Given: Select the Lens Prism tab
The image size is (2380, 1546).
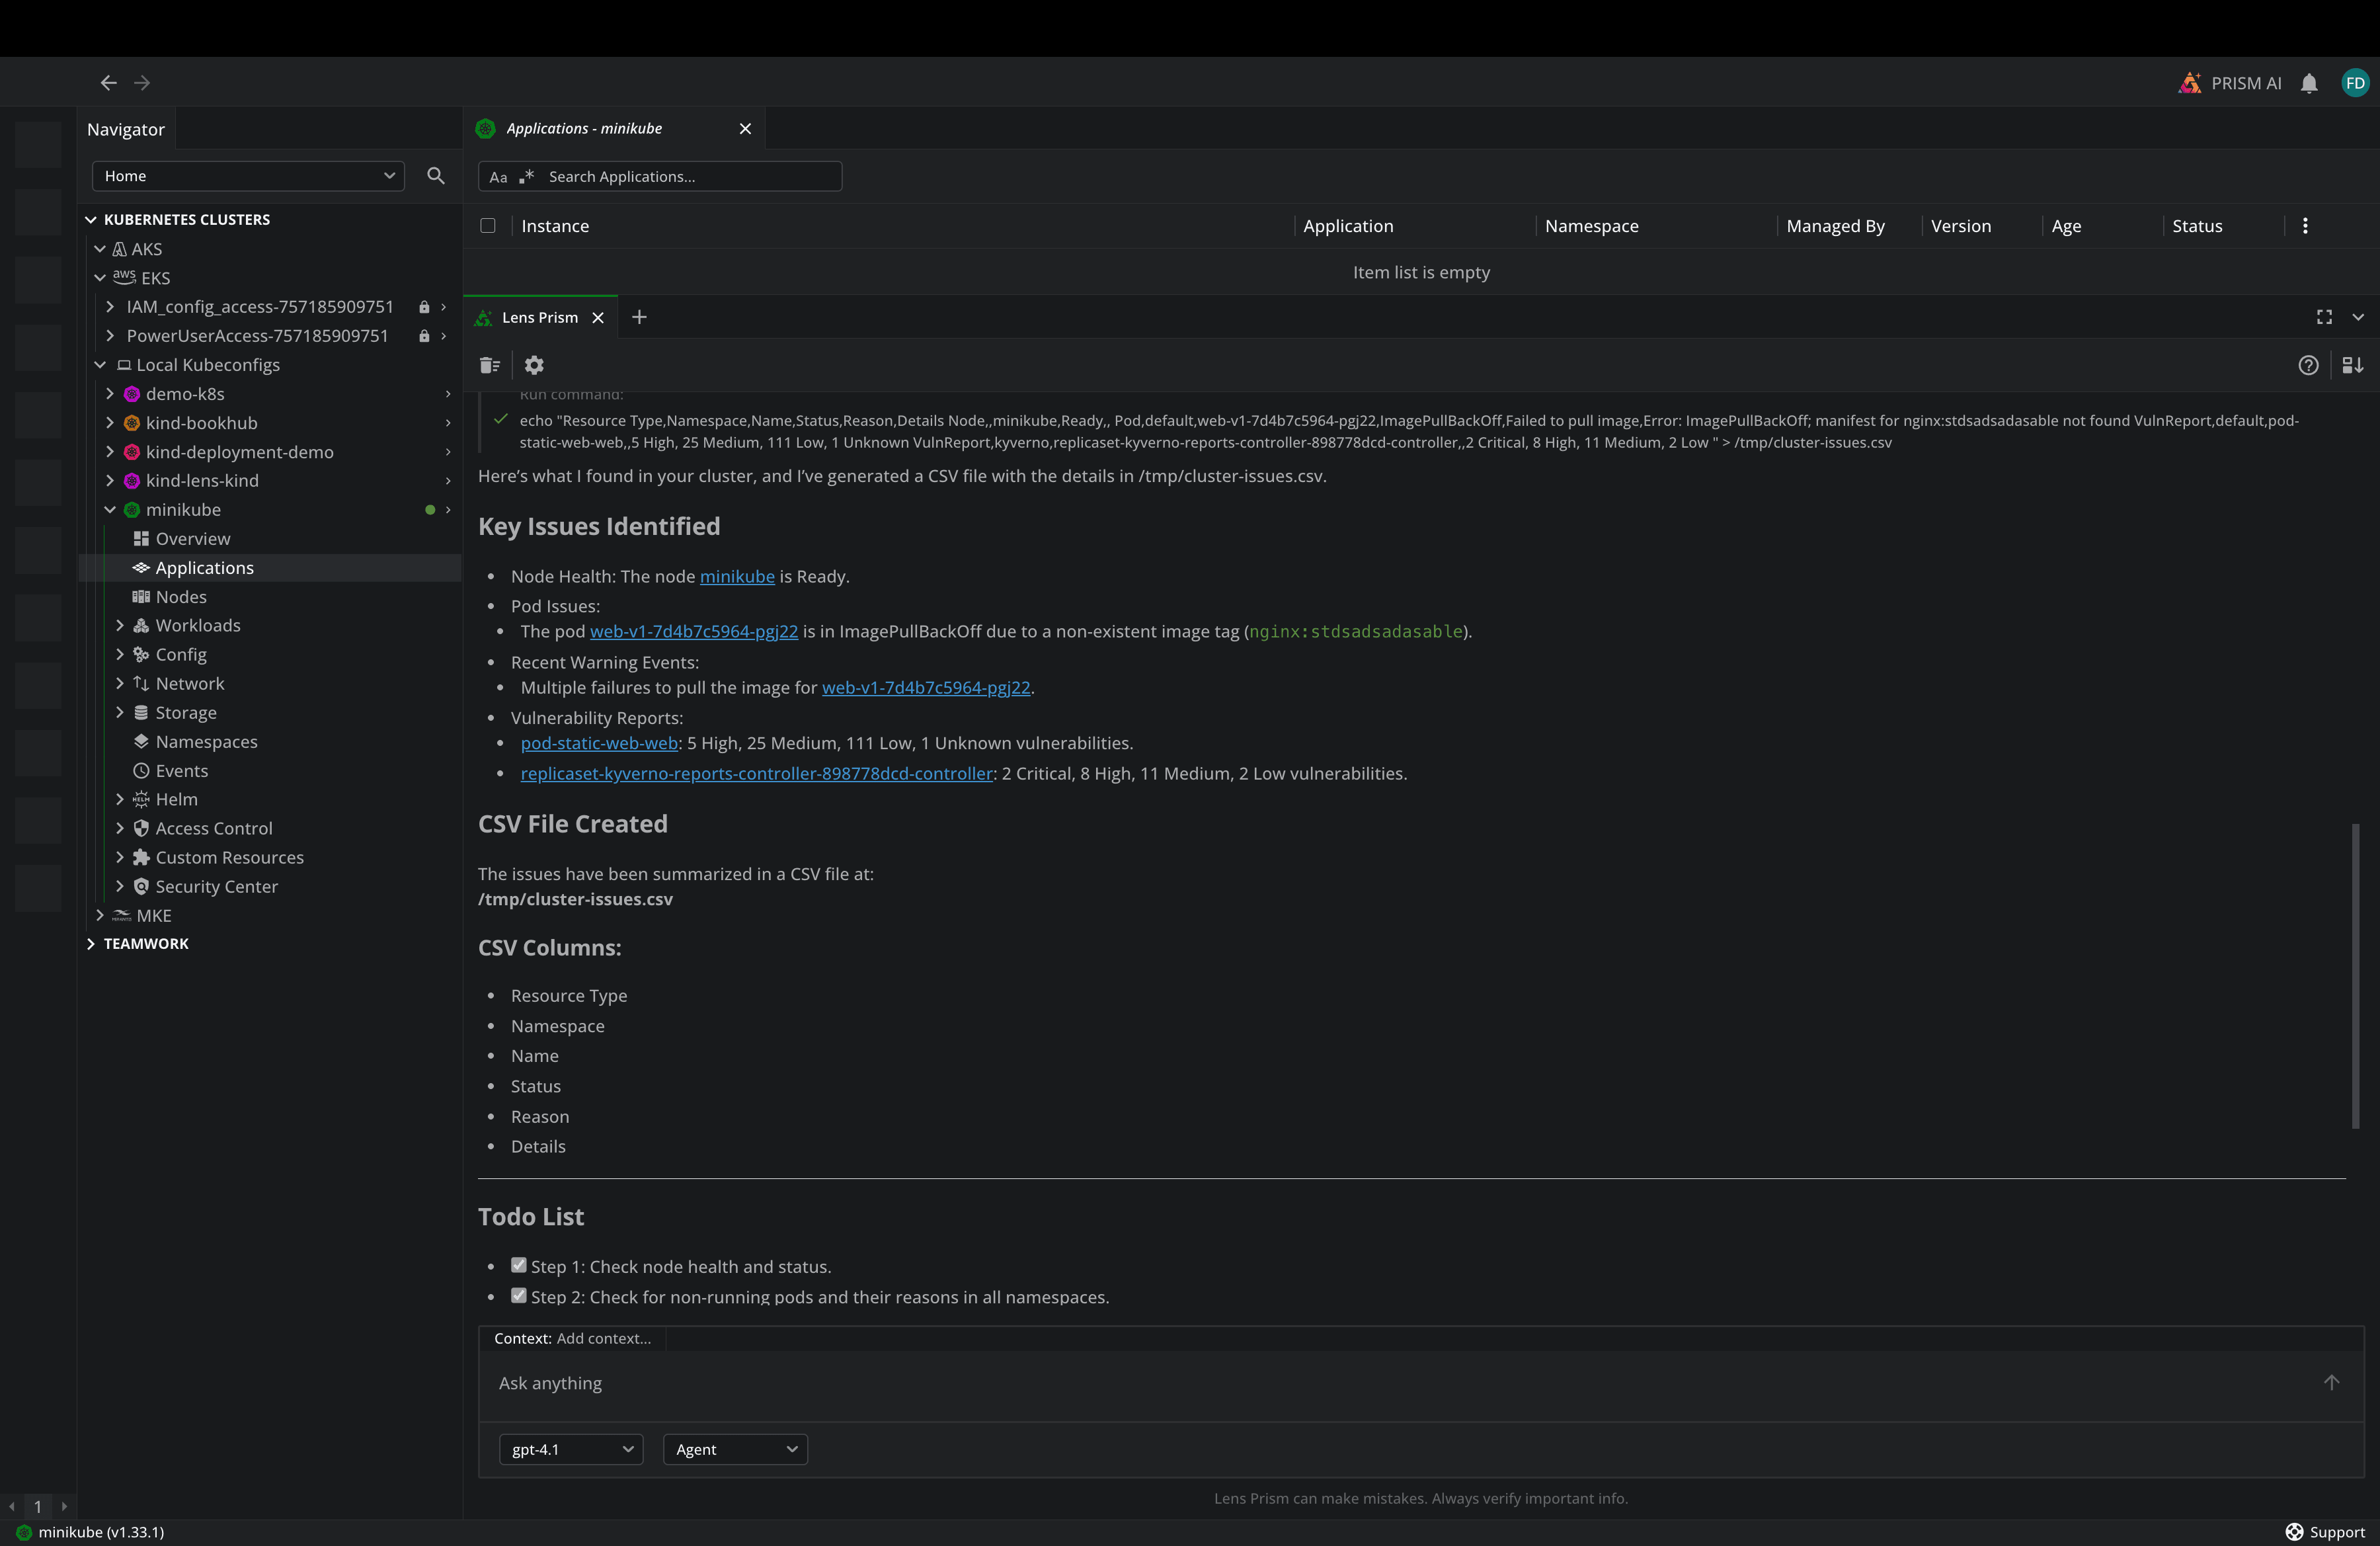Looking at the screenshot, I should pos(540,317).
